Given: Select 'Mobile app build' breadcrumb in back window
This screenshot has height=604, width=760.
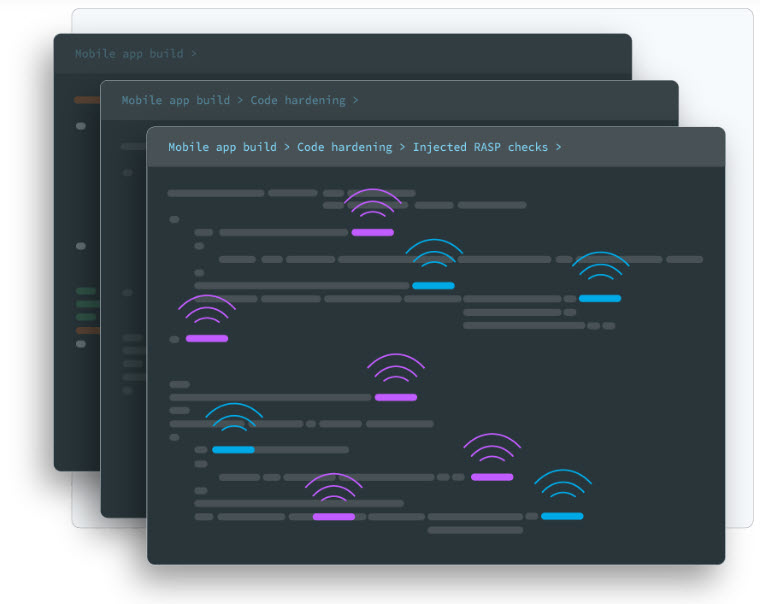Looking at the screenshot, I should 129,54.
